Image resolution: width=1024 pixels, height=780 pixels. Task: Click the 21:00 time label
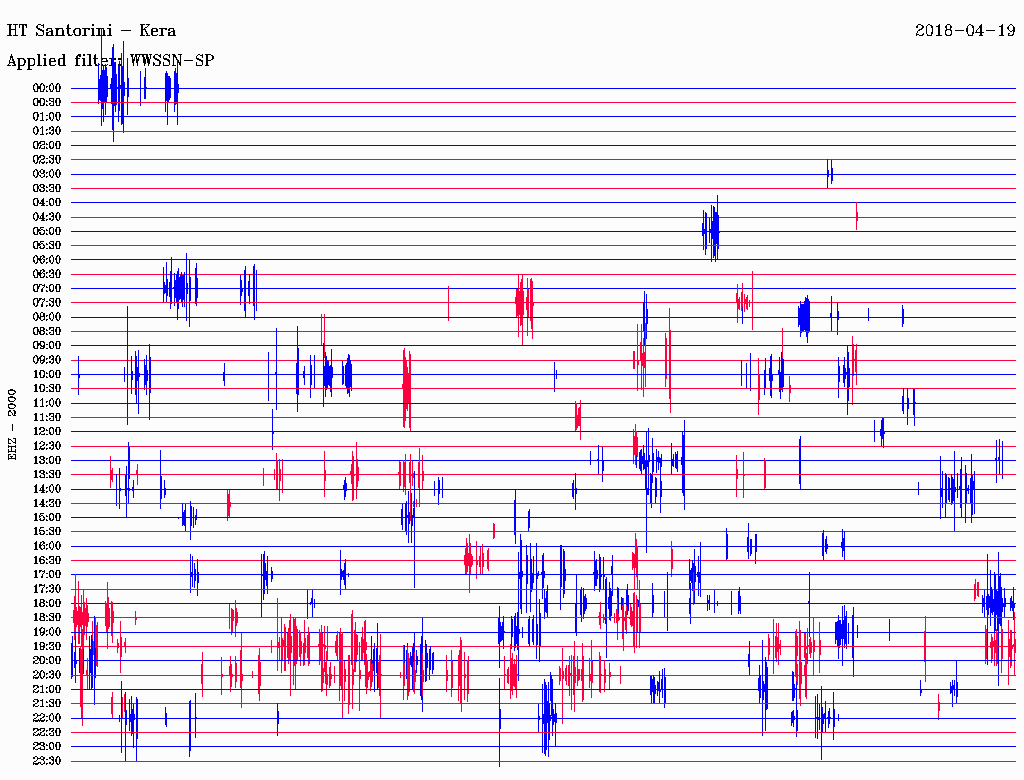pos(47,689)
